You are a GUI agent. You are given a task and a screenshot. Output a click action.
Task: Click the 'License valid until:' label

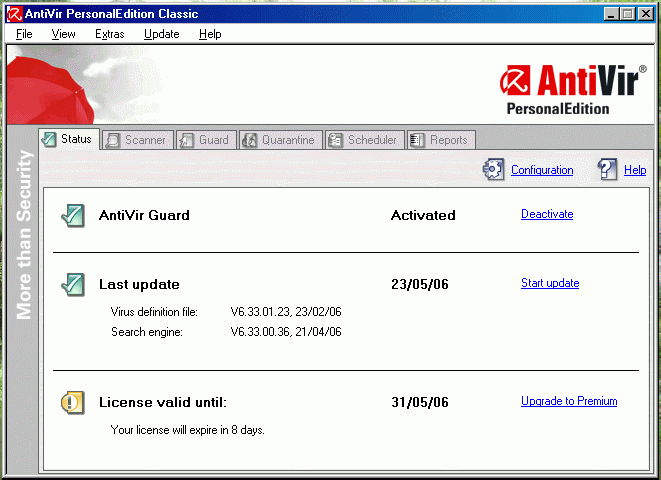click(163, 402)
